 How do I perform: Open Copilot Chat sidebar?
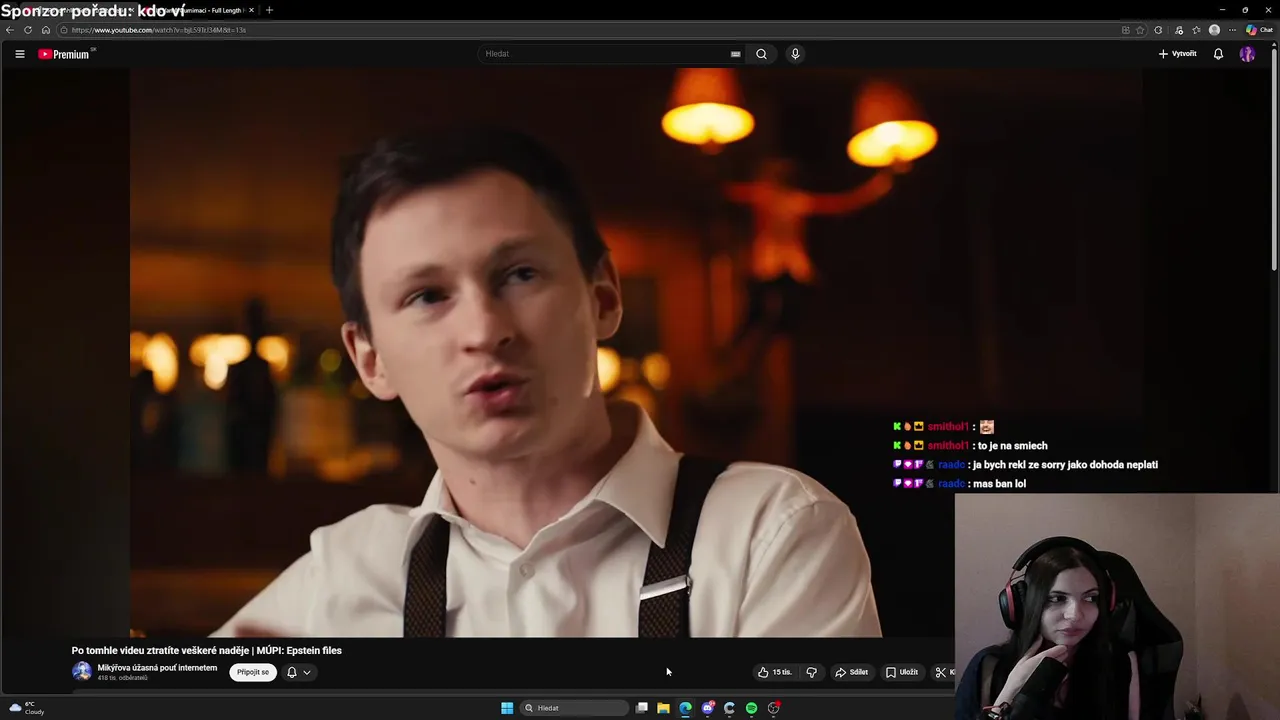1259,30
